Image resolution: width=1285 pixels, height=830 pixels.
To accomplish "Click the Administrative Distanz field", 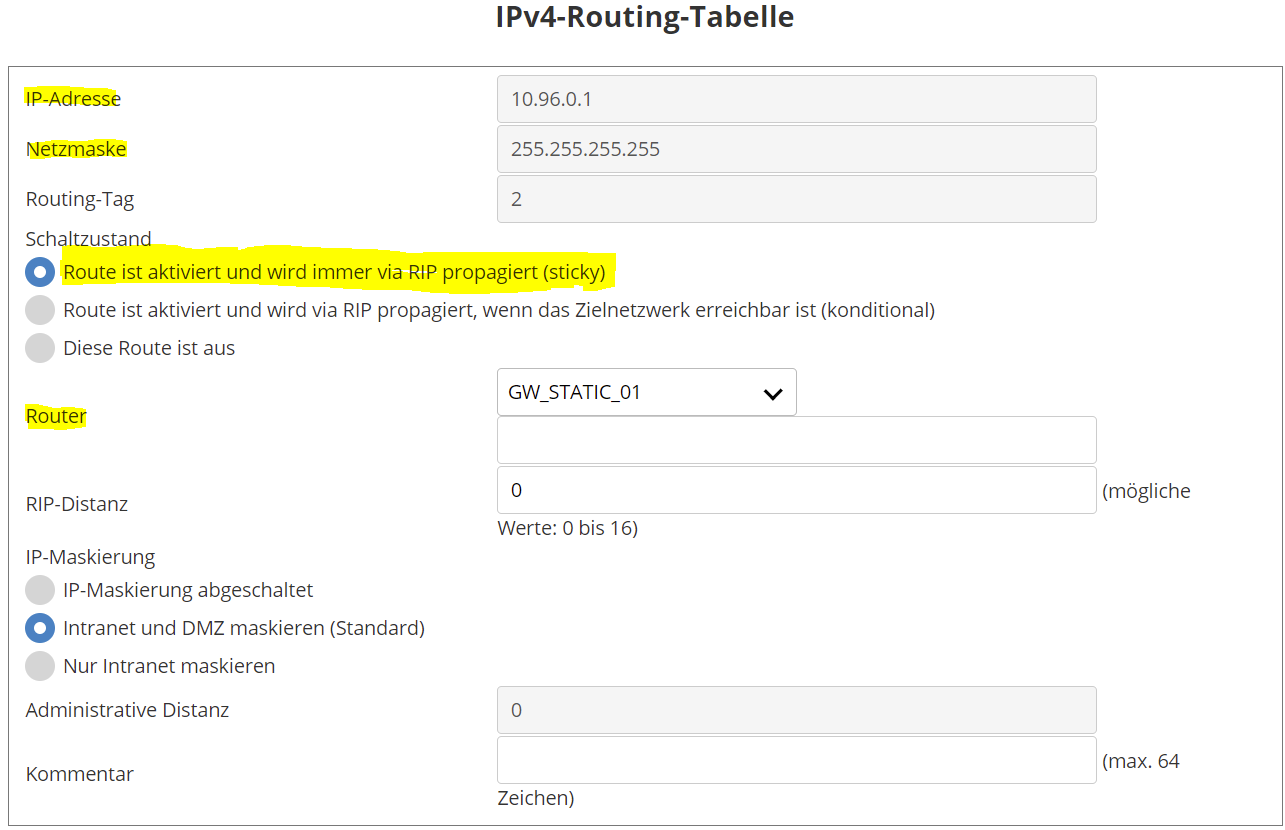I will pos(796,710).
